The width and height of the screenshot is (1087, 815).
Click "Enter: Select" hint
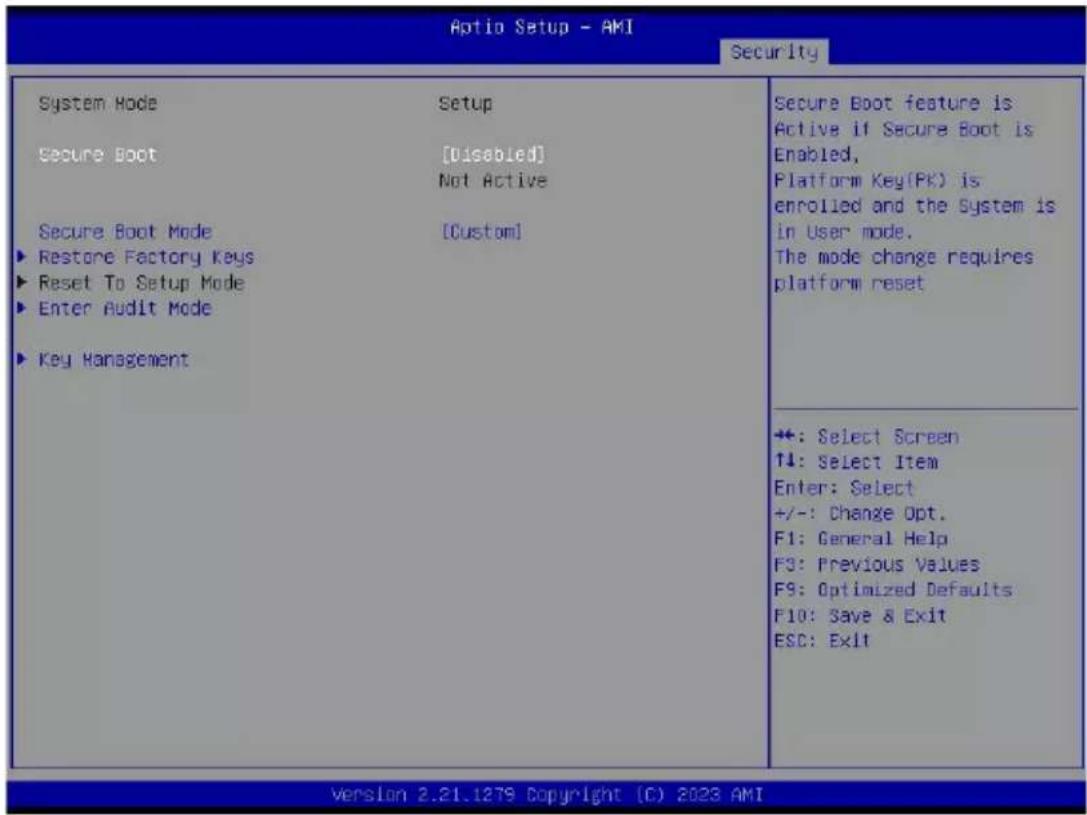[844, 488]
